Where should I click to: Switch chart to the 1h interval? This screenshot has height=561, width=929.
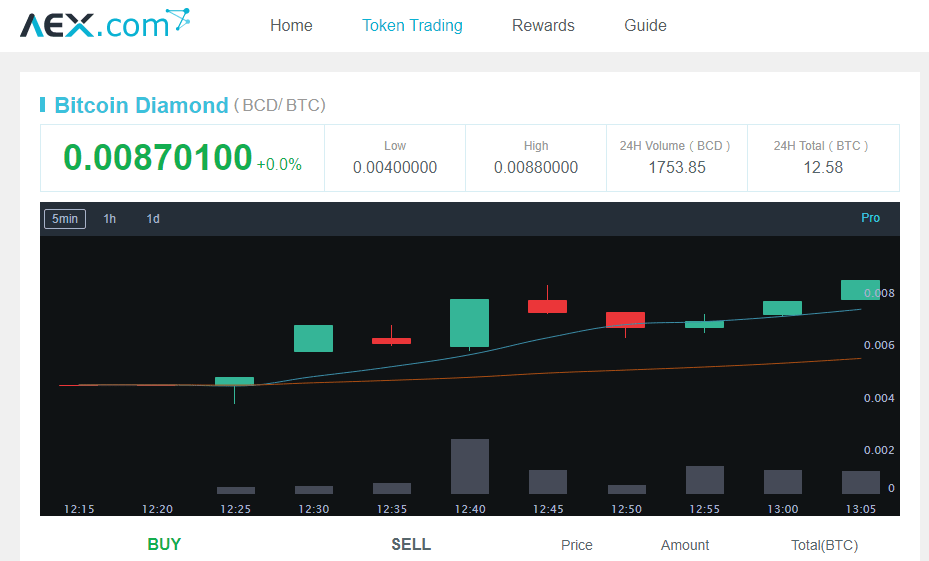point(110,219)
